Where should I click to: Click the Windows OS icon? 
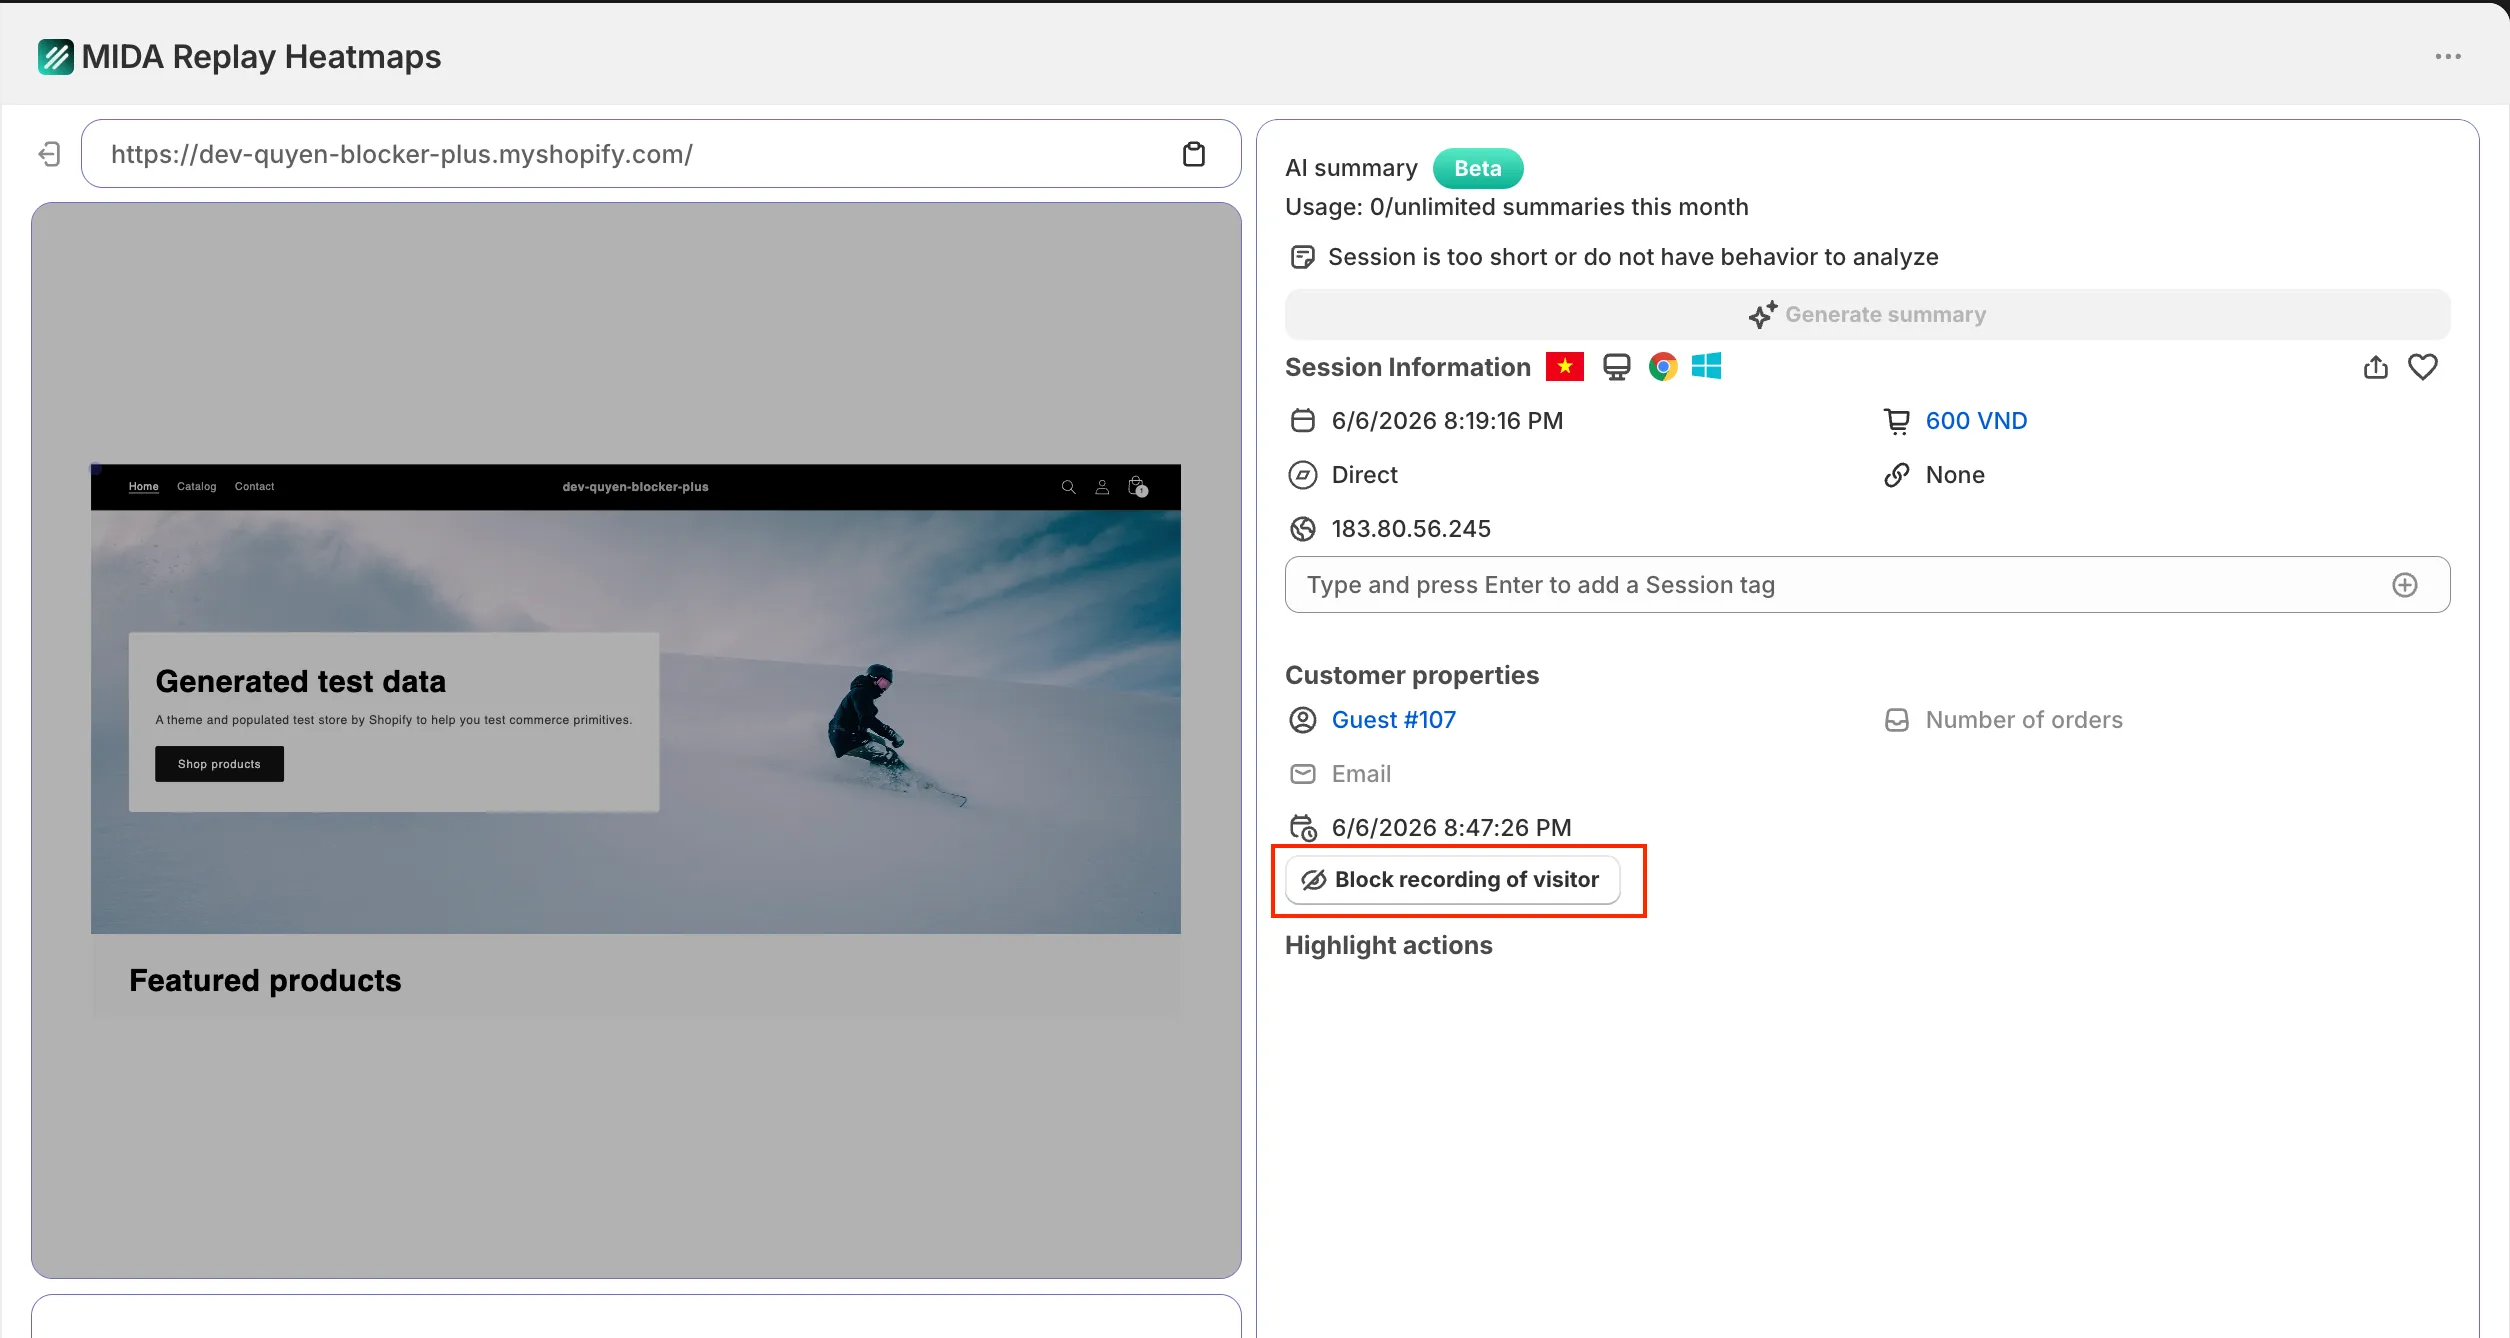tap(1706, 367)
